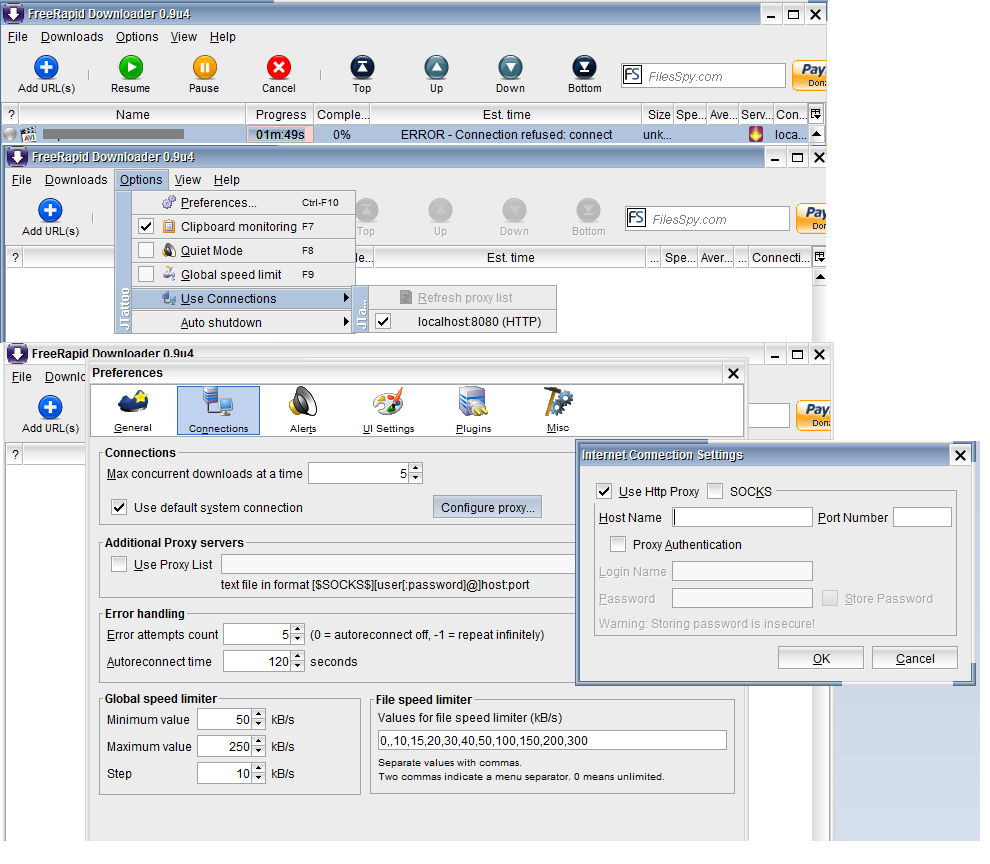The width and height of the screenshot is (990, 864).
Task: Click the red Cancel download icon
Action: pyautogui.click(x=278, y=68)
